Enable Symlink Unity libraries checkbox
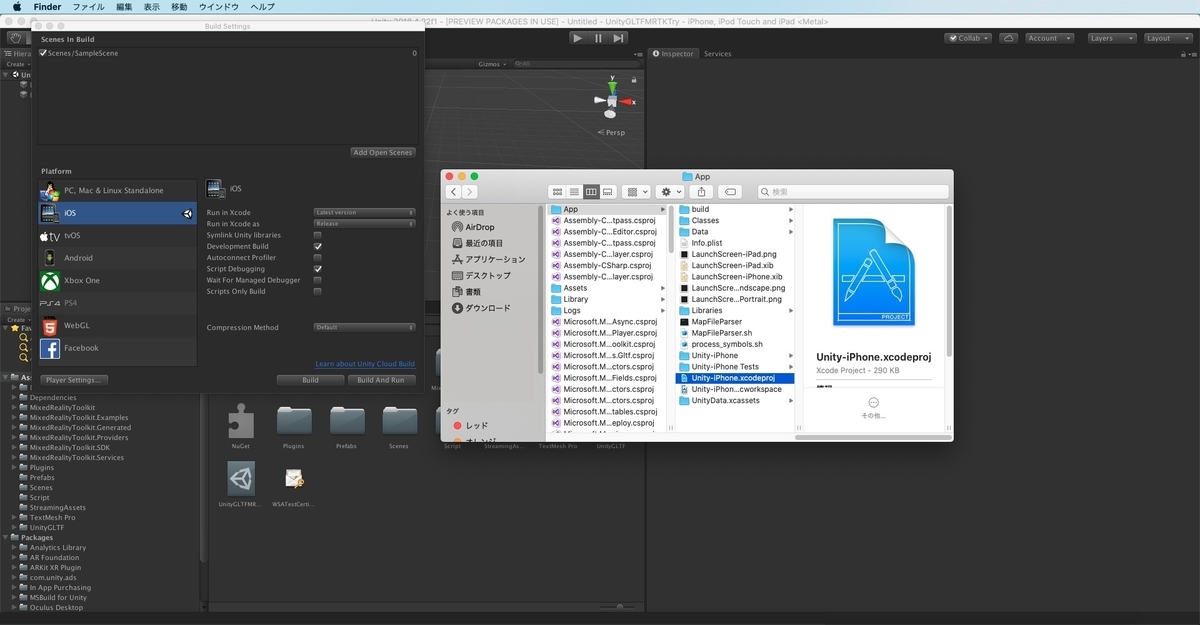The height and width of the screenshot is (625, 1200). [318, 235]
